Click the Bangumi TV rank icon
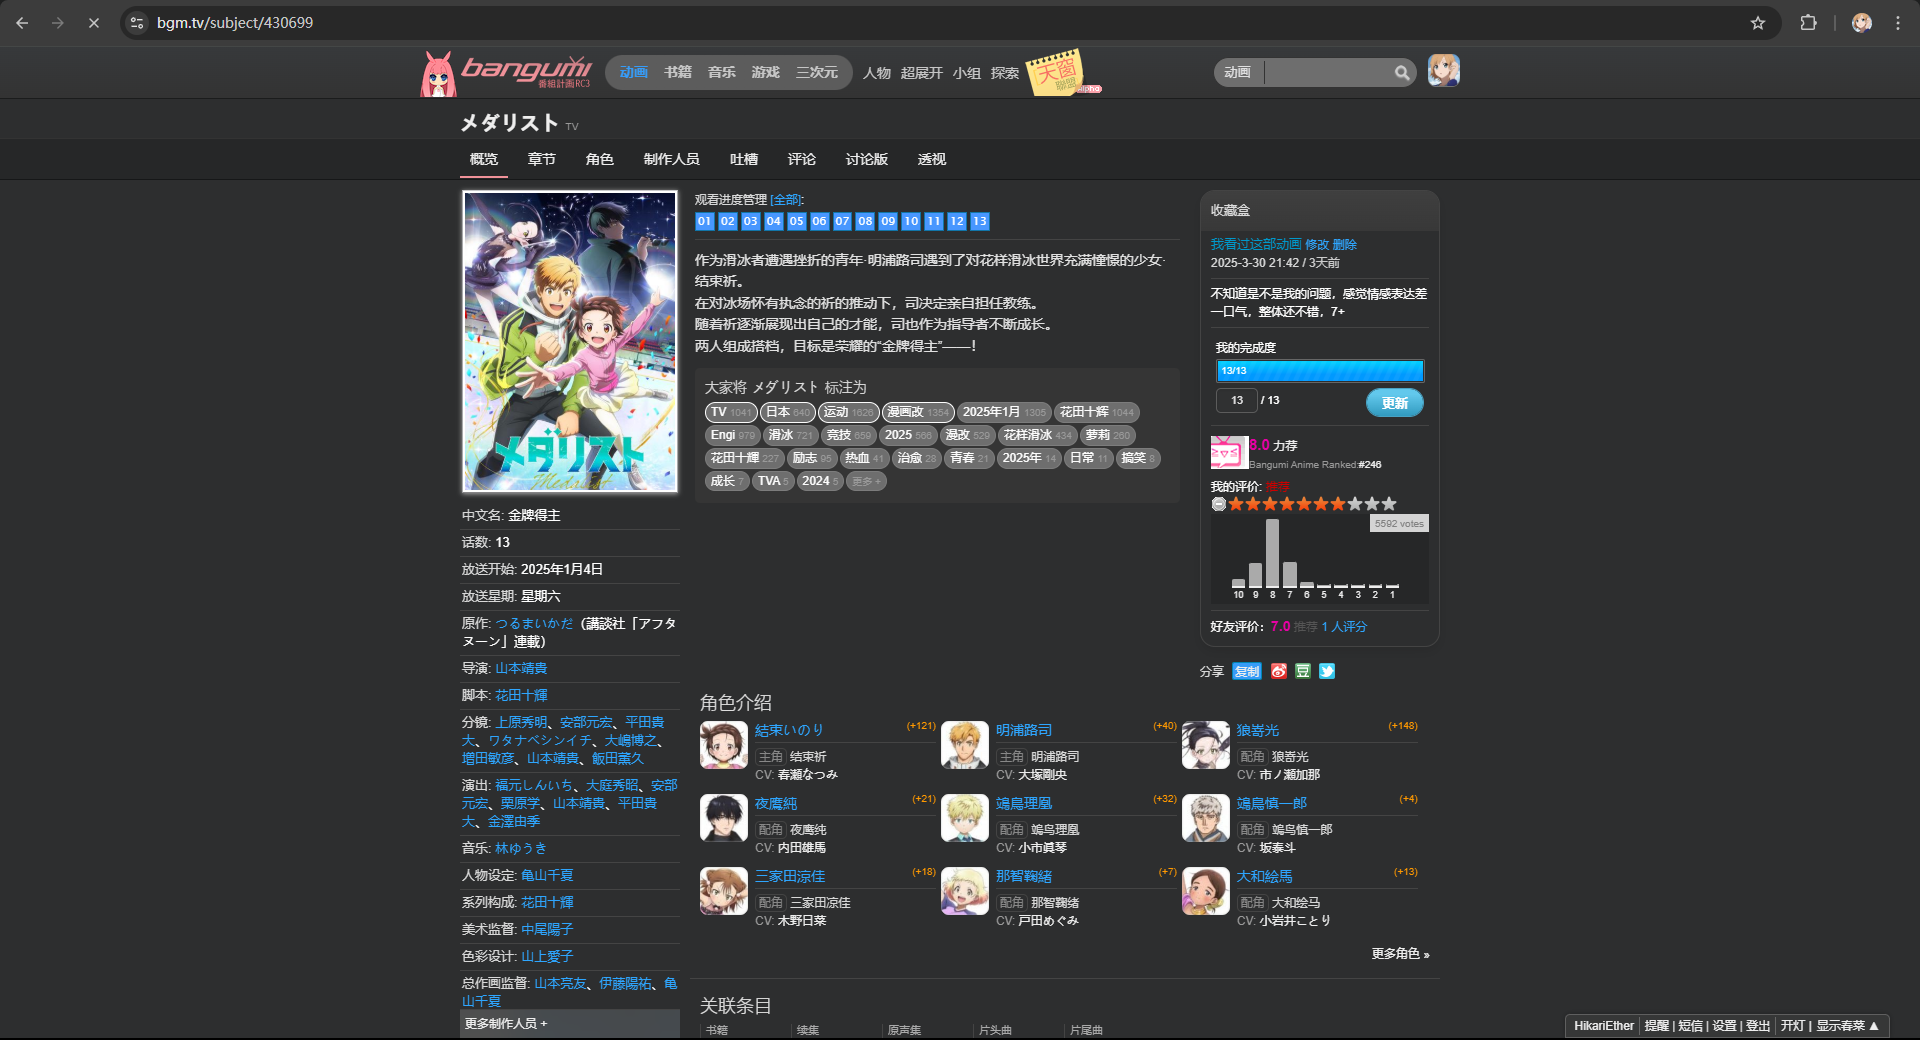The width and height of the screenshot is (1920, 1040). tap(1229, 453)
